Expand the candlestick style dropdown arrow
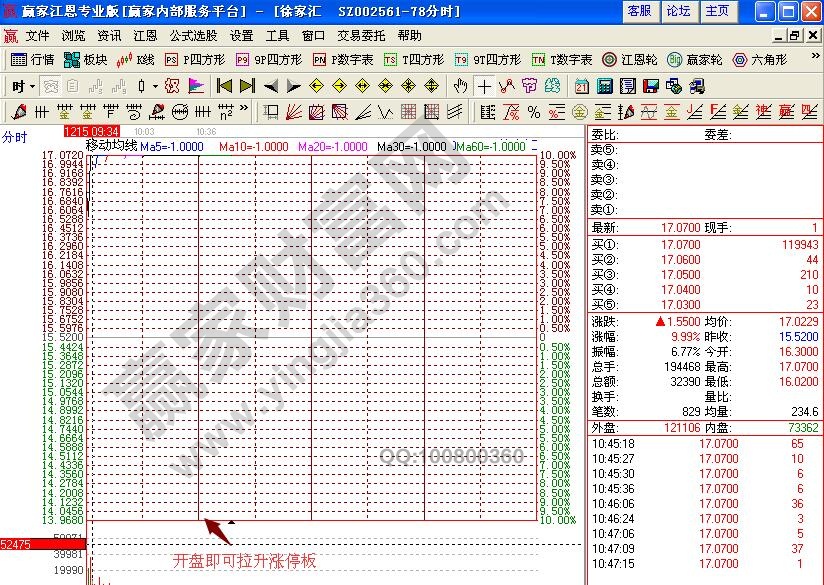 pos(155,86)
